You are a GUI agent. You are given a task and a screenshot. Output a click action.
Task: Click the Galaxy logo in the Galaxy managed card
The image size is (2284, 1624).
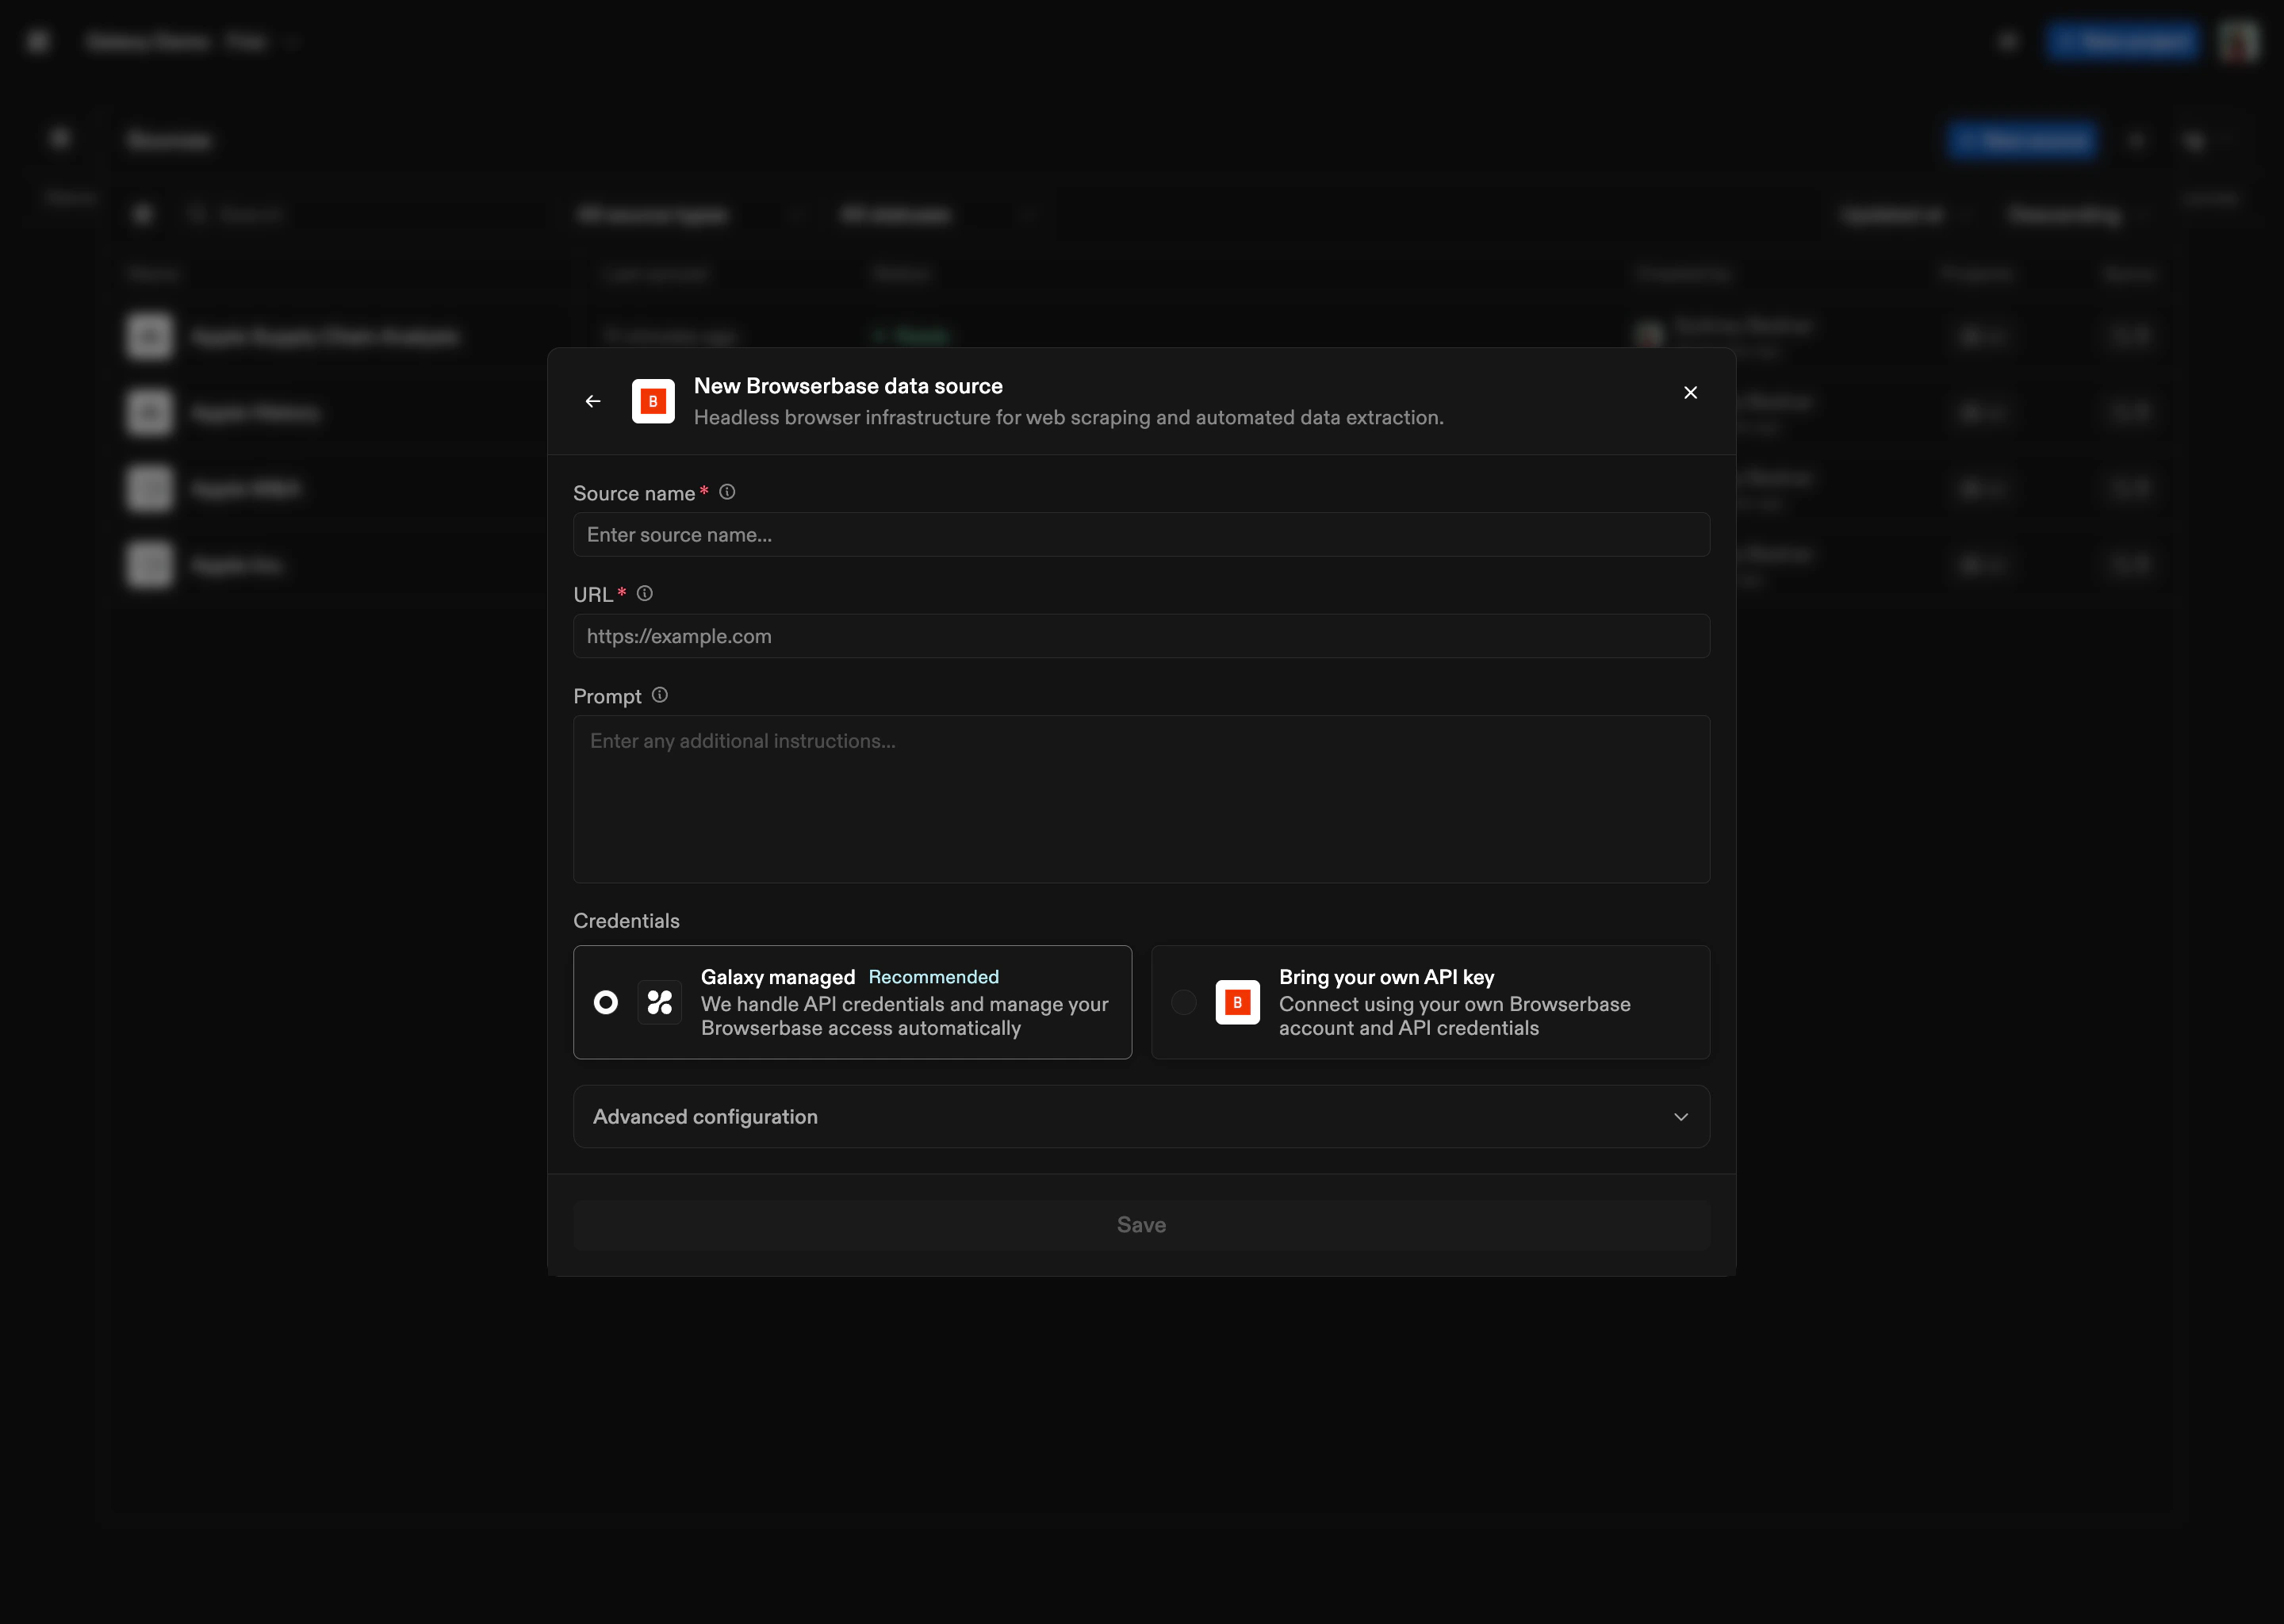(660, 1002)
